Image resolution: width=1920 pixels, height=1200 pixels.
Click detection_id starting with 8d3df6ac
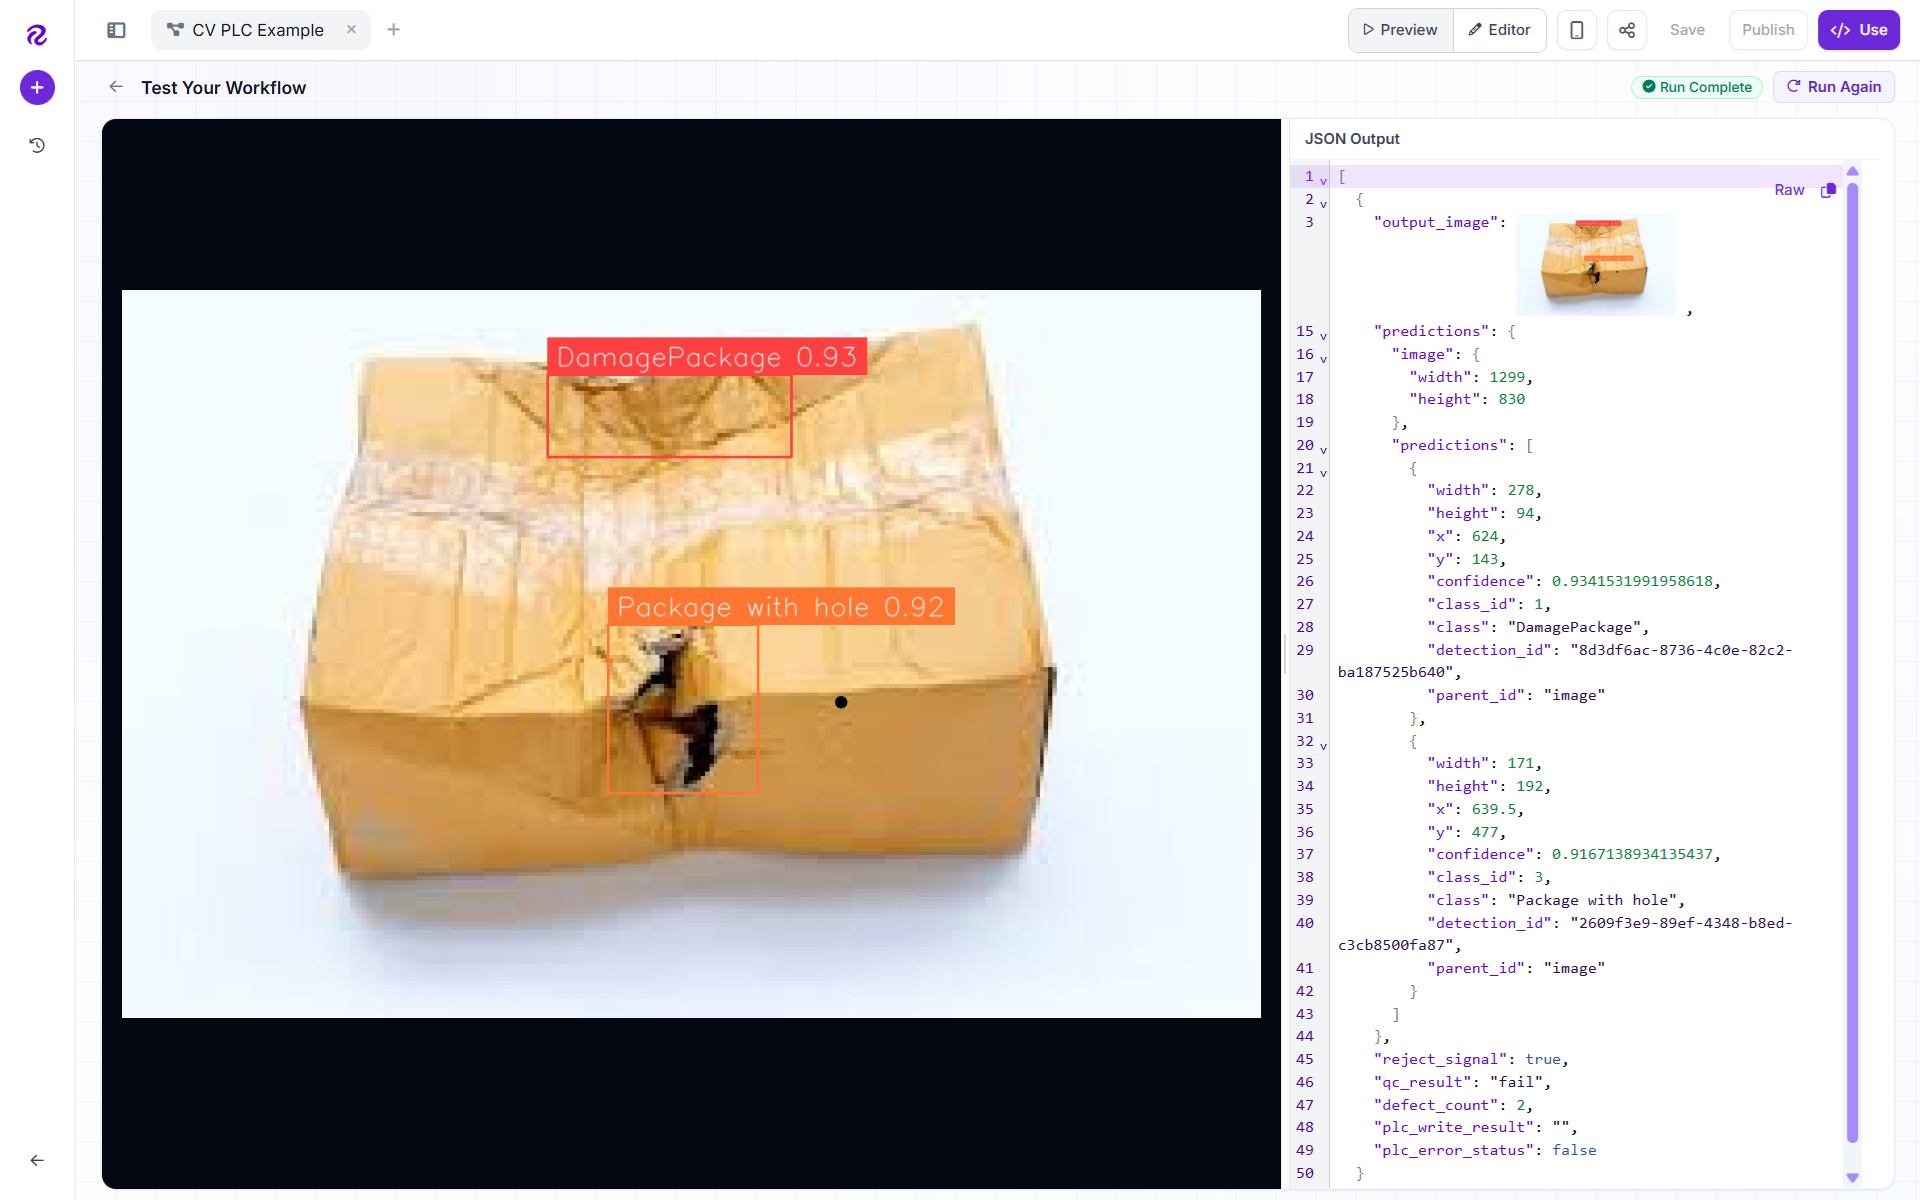coord(1565,661)
